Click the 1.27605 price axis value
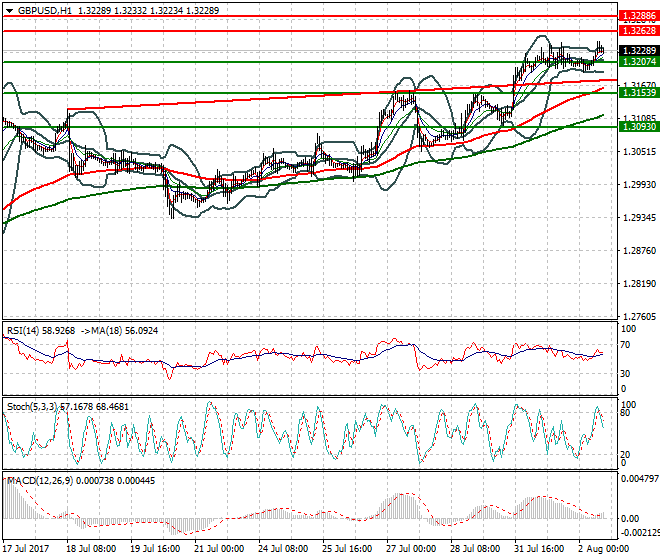660x560 pixels. pos(639,317)
